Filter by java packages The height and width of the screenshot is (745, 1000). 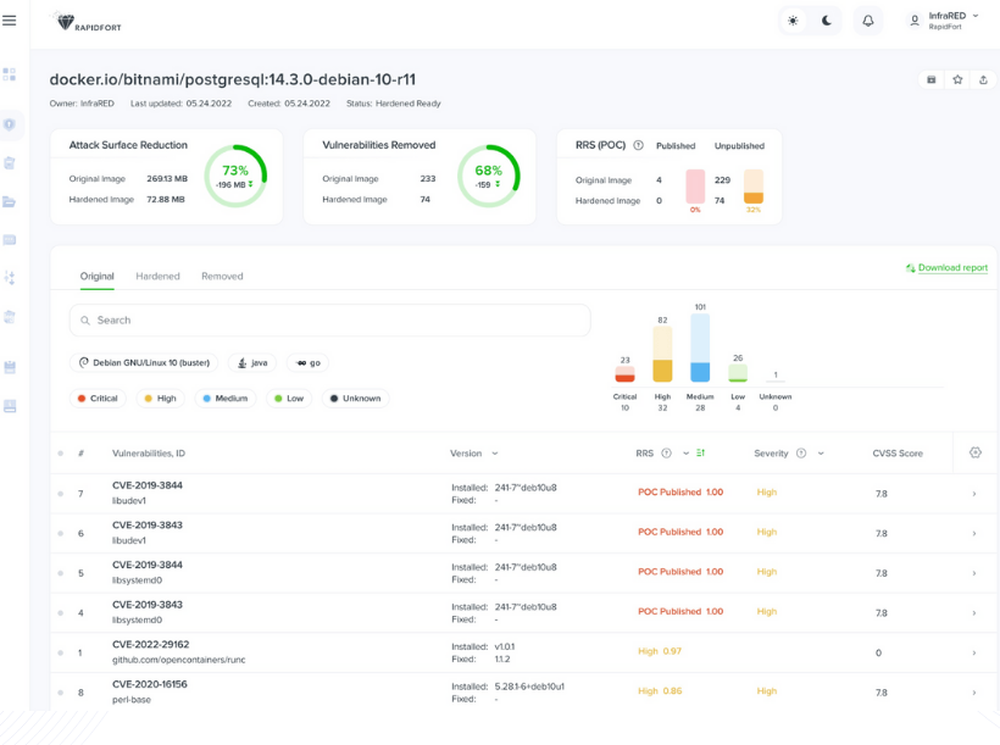tap(253, 363)
